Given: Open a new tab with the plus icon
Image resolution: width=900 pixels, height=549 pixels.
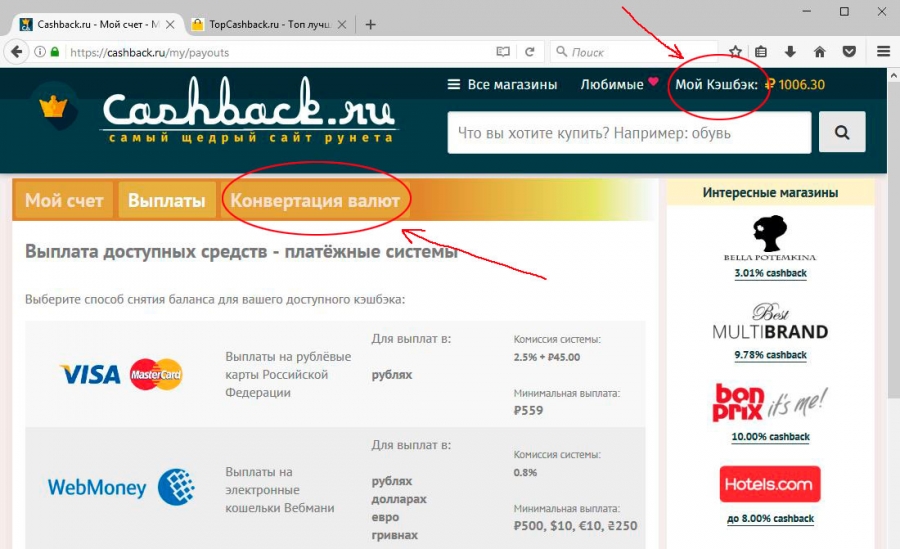Looking at the screenshot, I should [371, 25].
